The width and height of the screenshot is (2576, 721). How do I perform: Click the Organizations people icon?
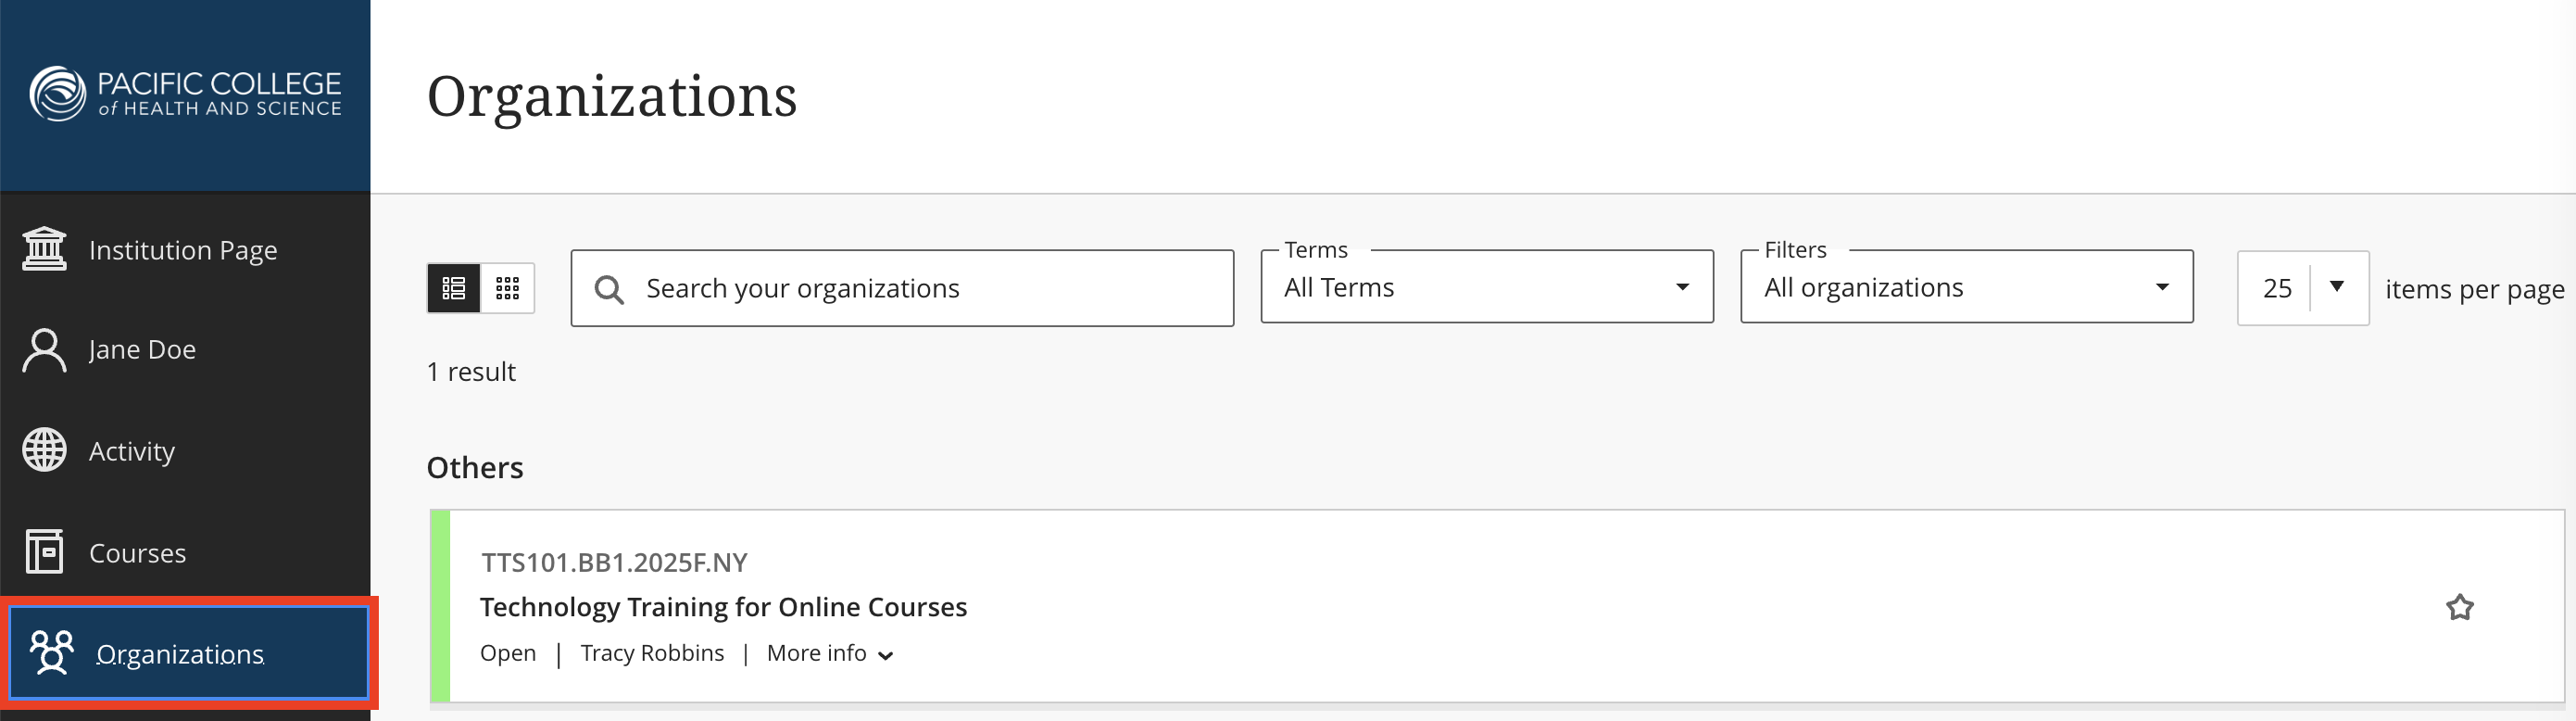52,653
